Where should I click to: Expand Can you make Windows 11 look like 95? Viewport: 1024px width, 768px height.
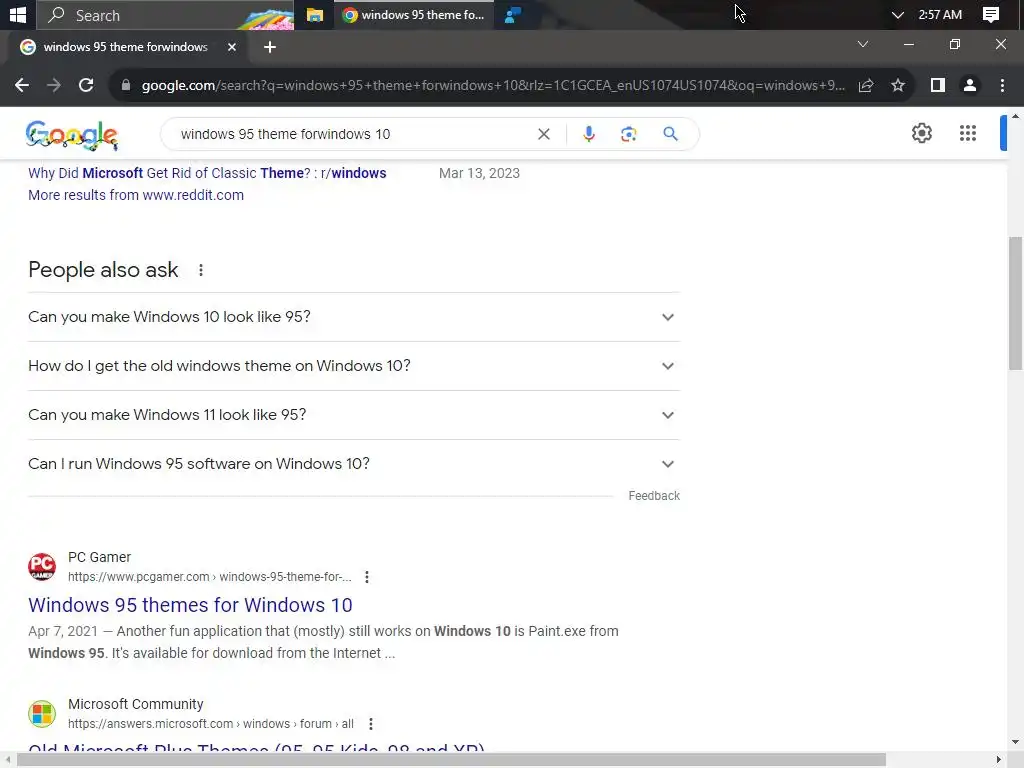coord(354,415)
